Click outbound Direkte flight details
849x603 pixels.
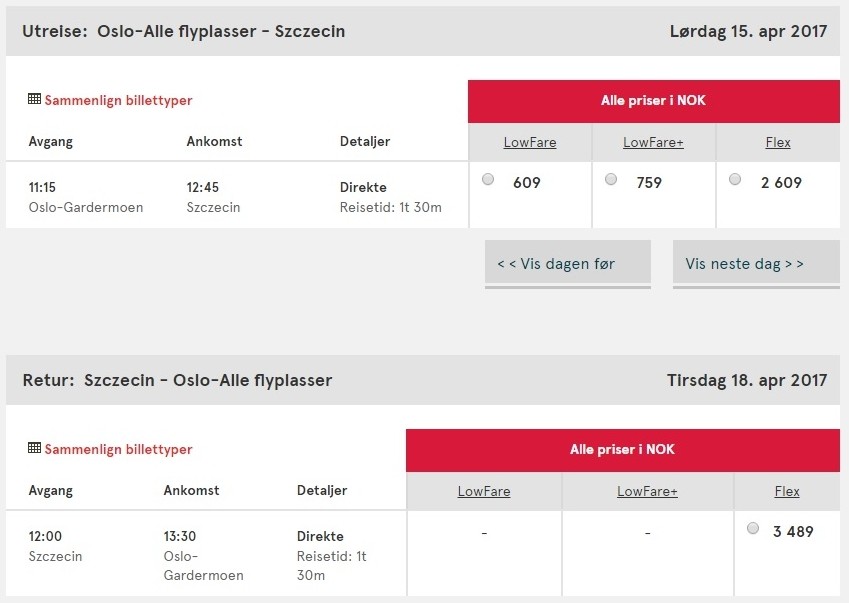tap(363, 187)
